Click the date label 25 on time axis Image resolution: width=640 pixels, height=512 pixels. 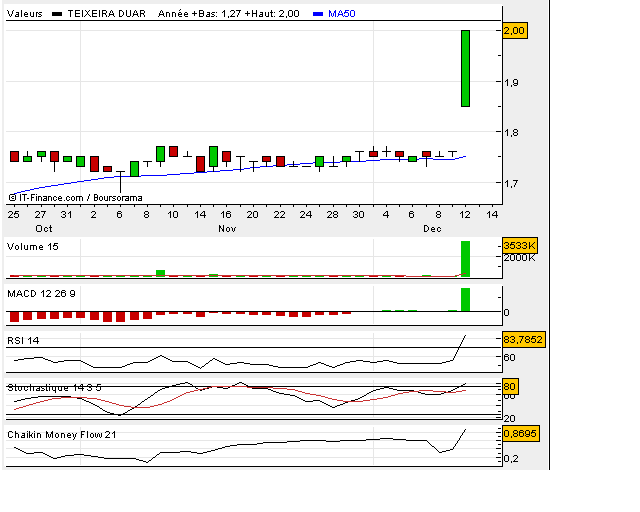(13, 214)
